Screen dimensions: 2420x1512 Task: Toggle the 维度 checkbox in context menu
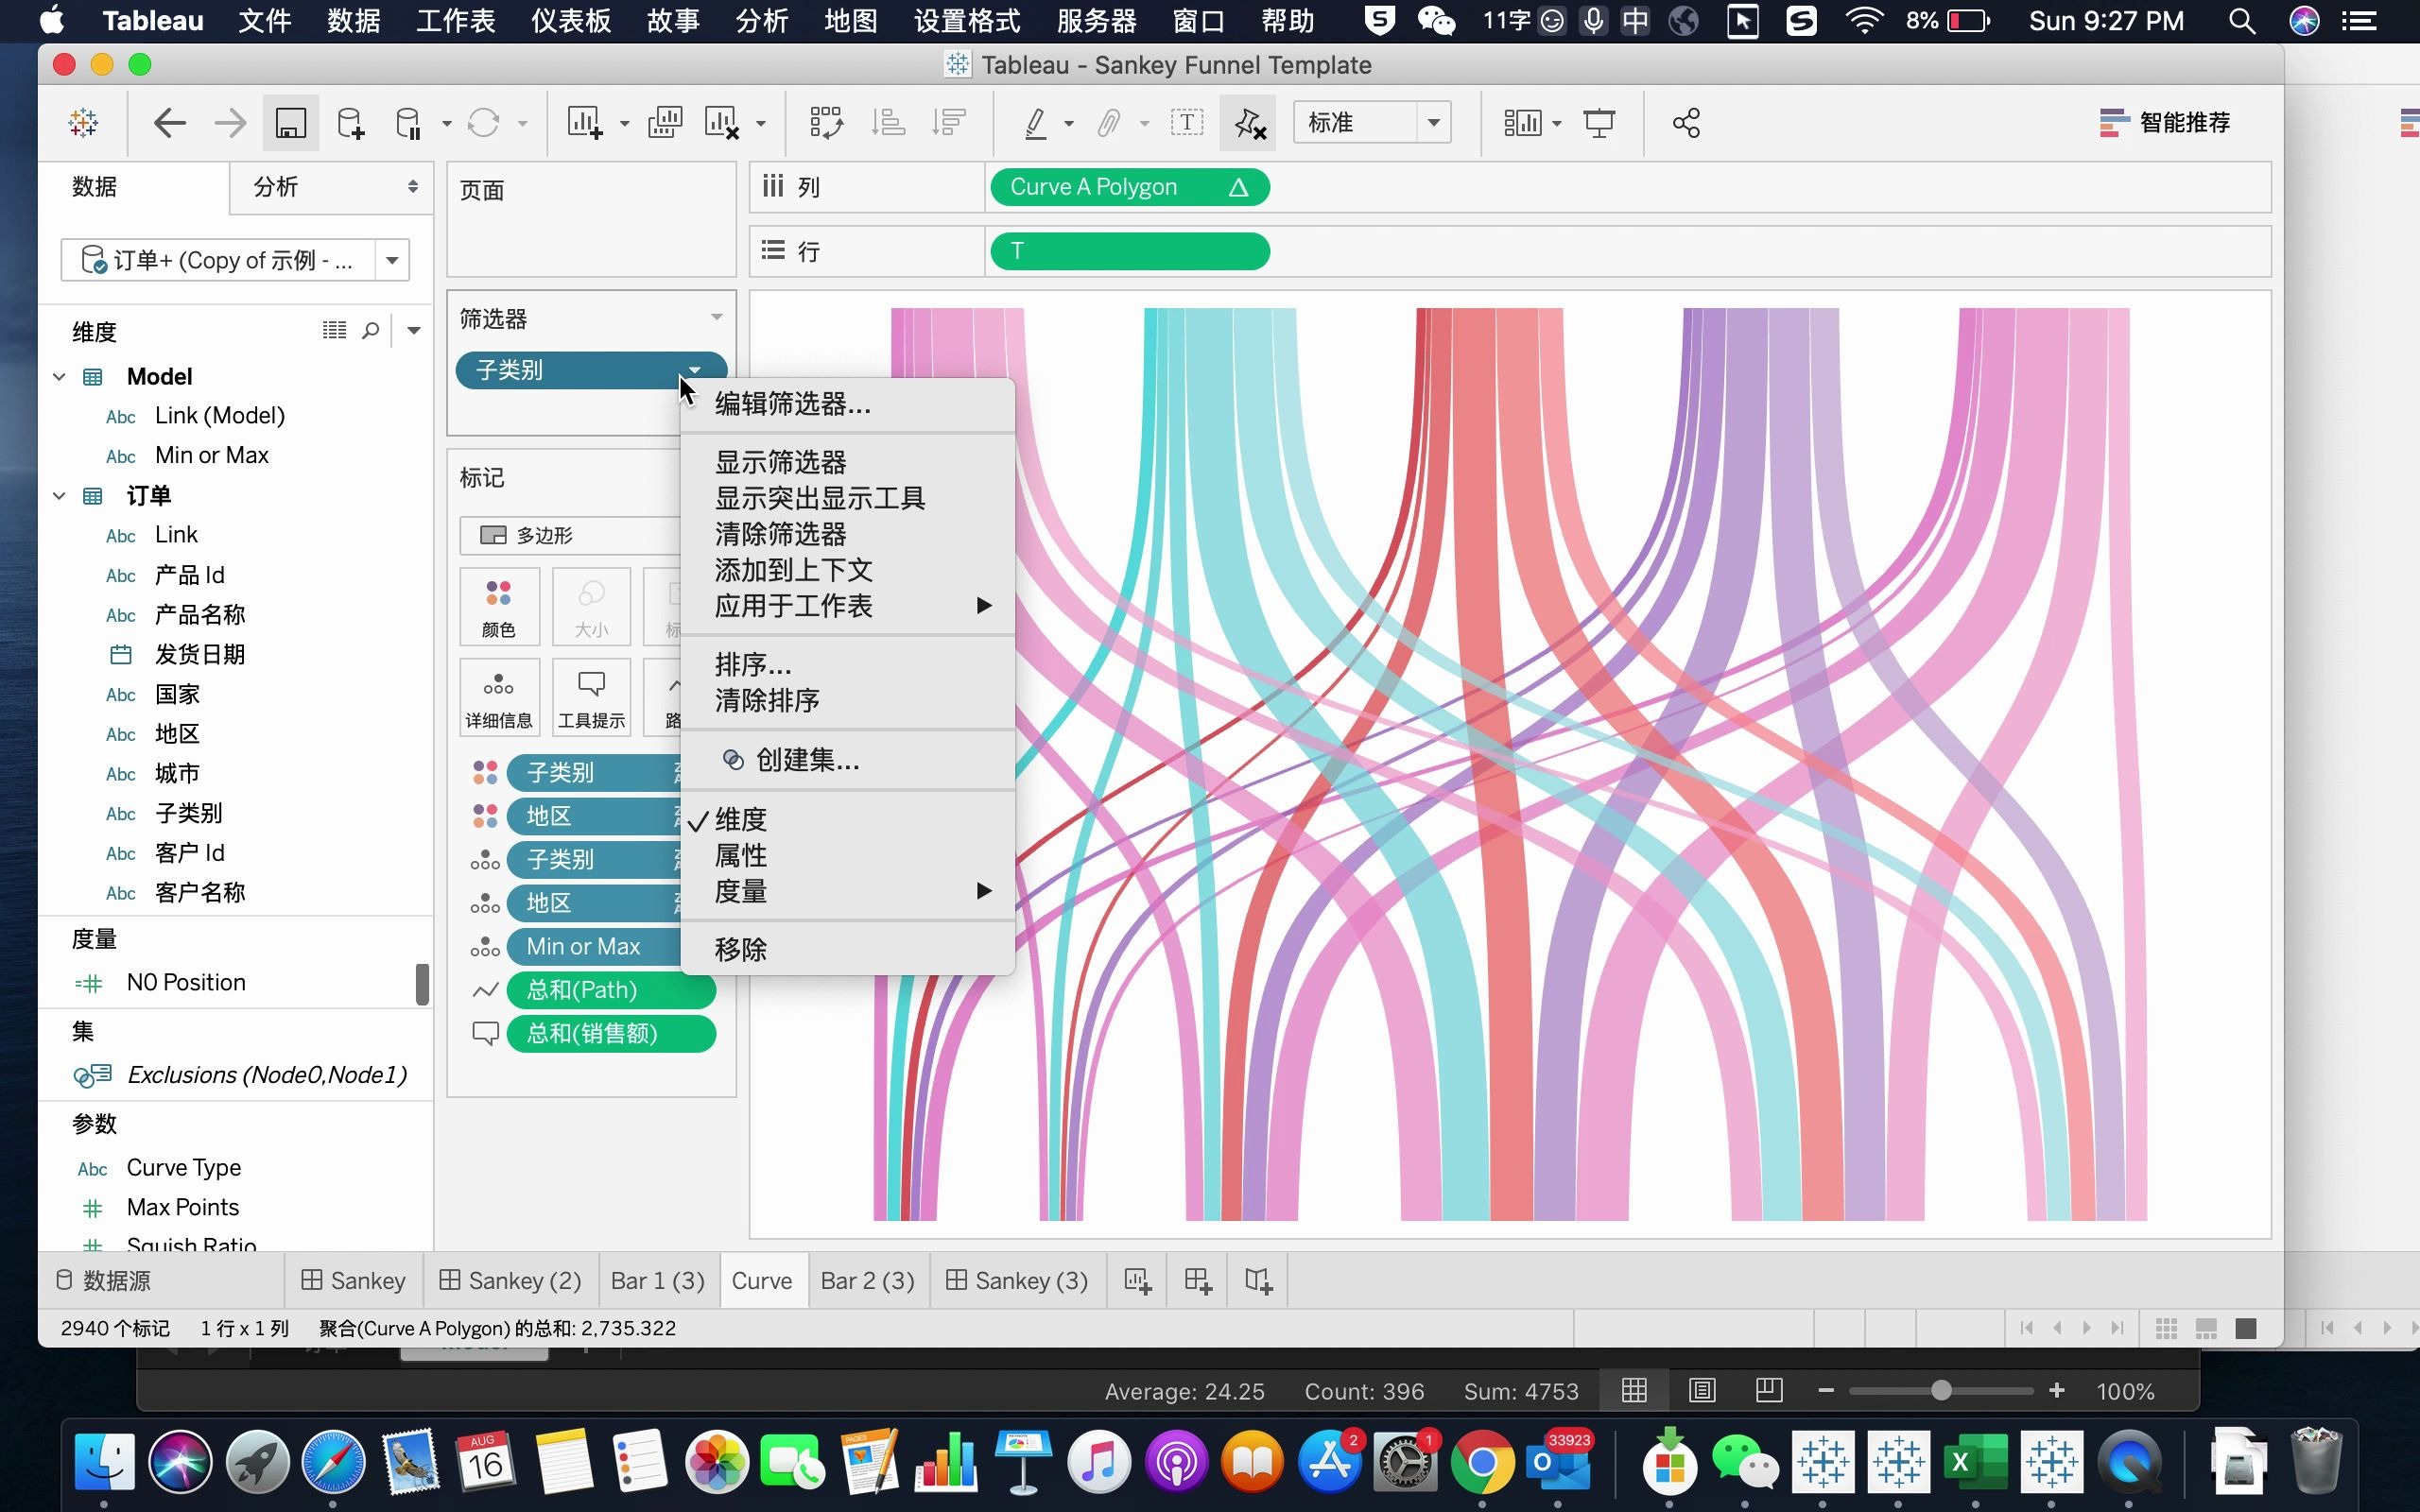coord(740,818)
